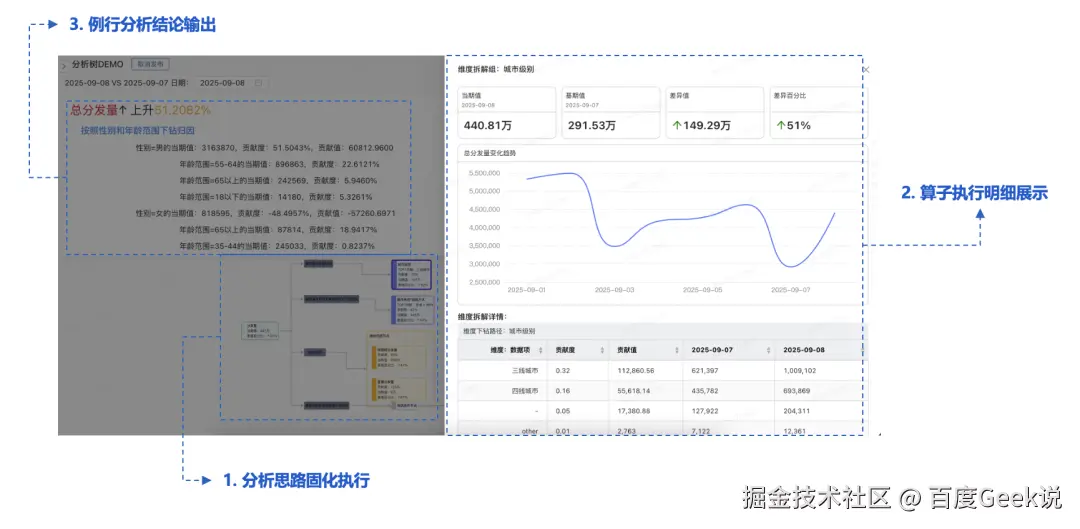The height and width of the screenshot is (529, 1080).
Task: Click the 0.16 contribution degree cell
Action: coord(563,391)
